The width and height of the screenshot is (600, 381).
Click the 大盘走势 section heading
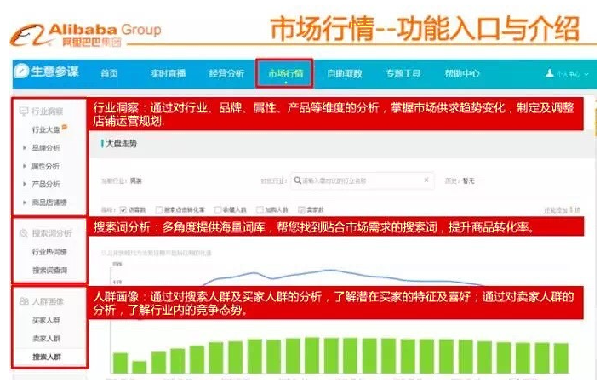pyautogui.click(x=121, y=143)
